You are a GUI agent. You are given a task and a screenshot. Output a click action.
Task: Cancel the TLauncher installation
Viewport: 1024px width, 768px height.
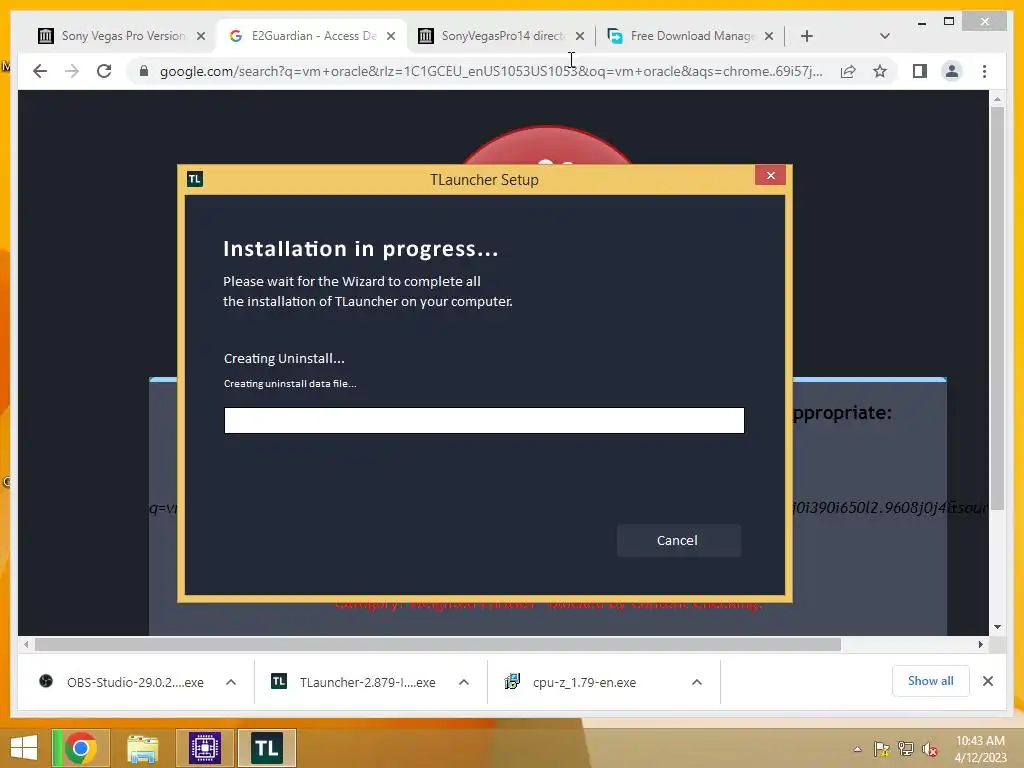point(678,540)
